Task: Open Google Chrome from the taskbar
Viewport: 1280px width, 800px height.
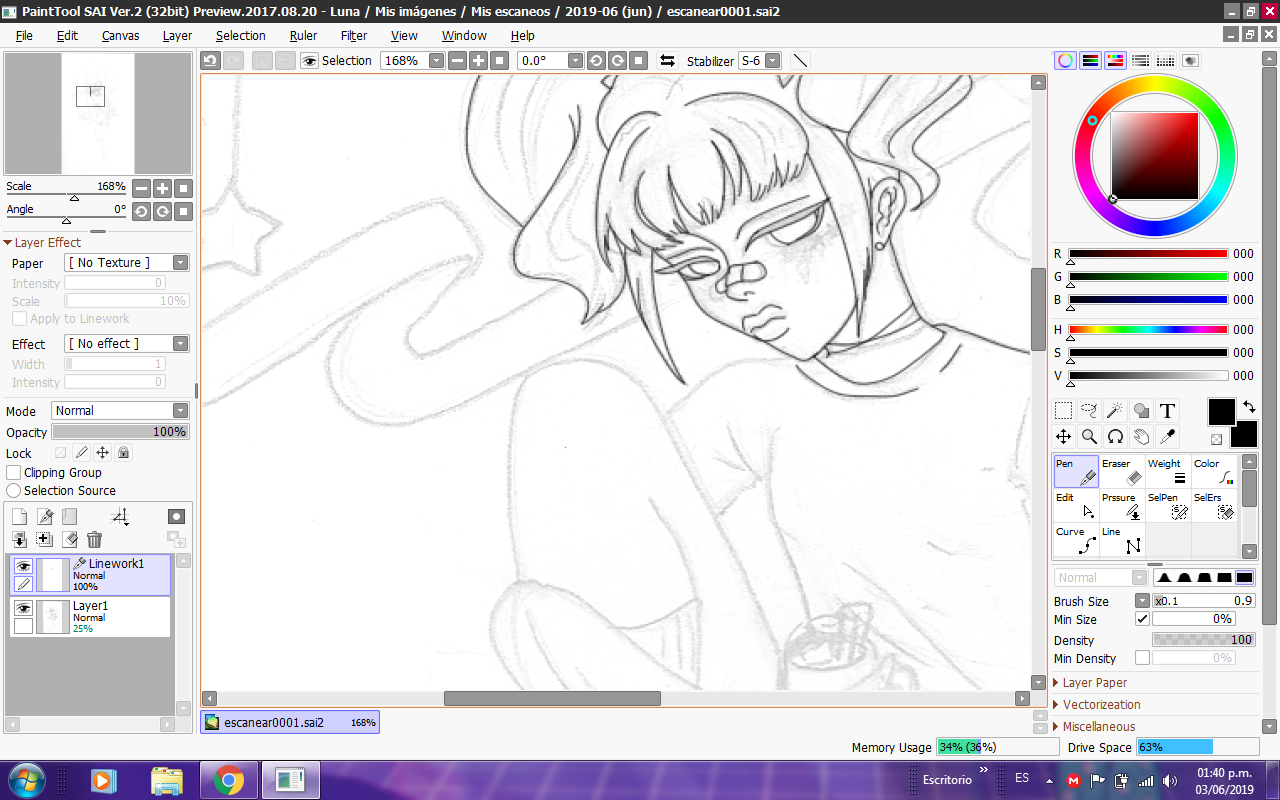Action: click(x=229, y=779)
